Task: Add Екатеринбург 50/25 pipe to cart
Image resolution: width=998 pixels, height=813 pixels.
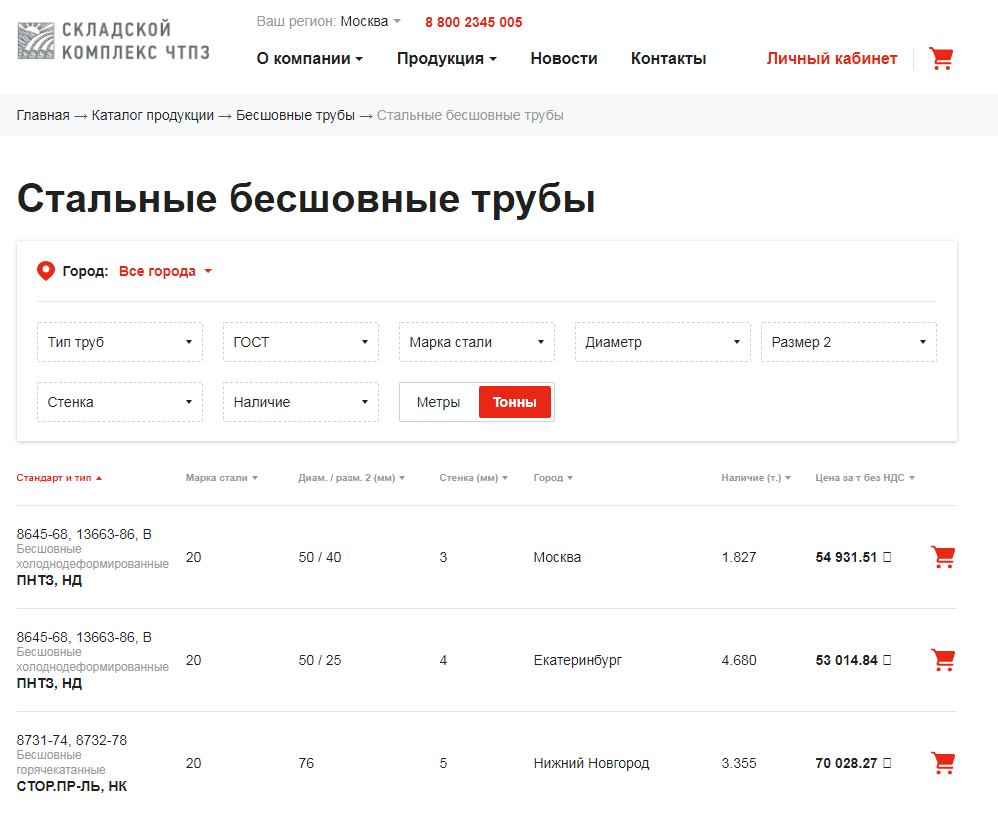Action: (942, 660)
